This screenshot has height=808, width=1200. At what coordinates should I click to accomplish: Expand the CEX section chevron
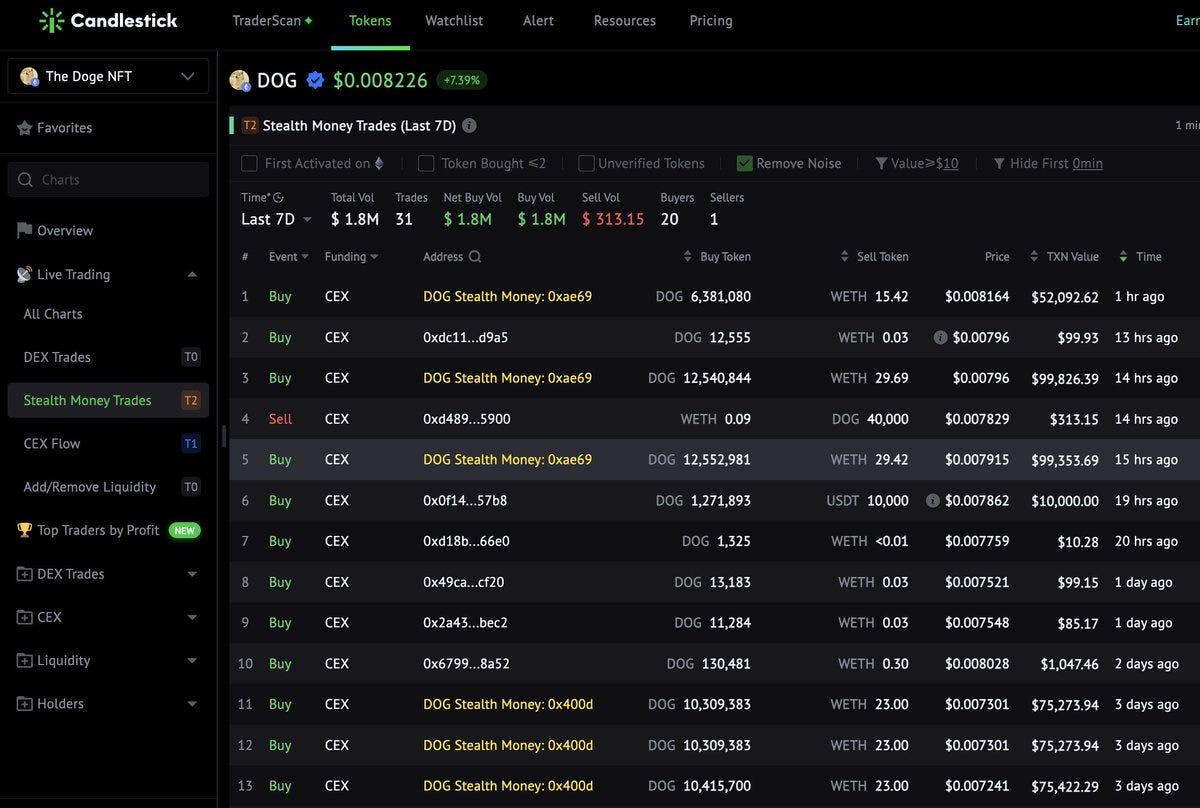(x=192, y=617)
